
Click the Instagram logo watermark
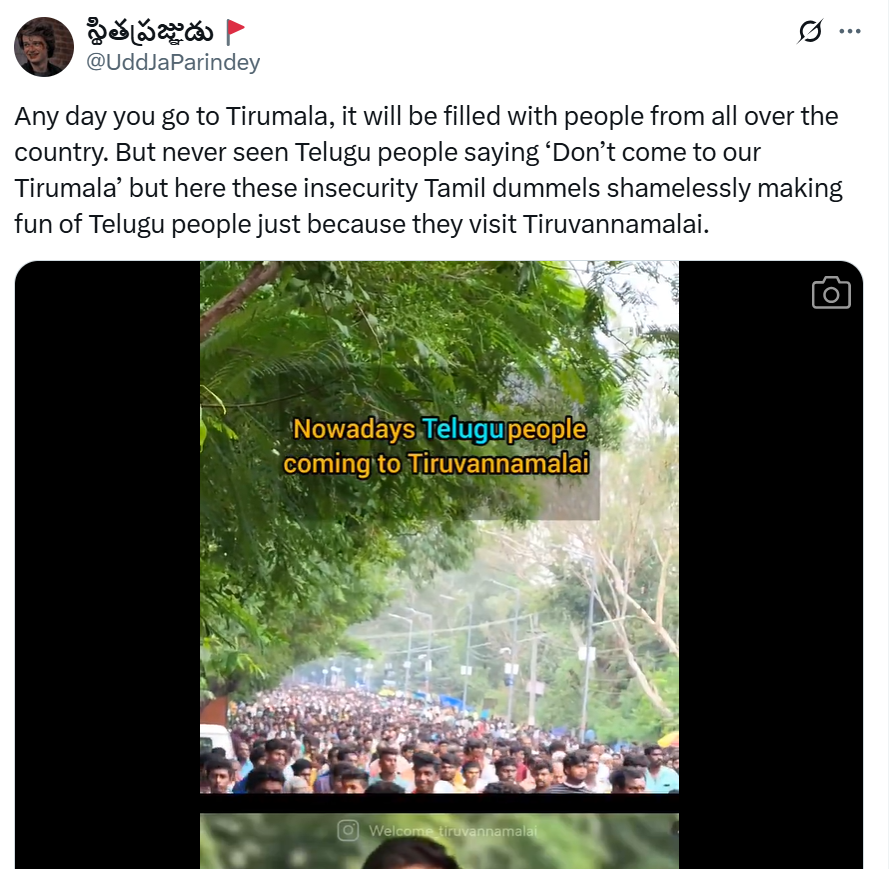tap(348, 830)
